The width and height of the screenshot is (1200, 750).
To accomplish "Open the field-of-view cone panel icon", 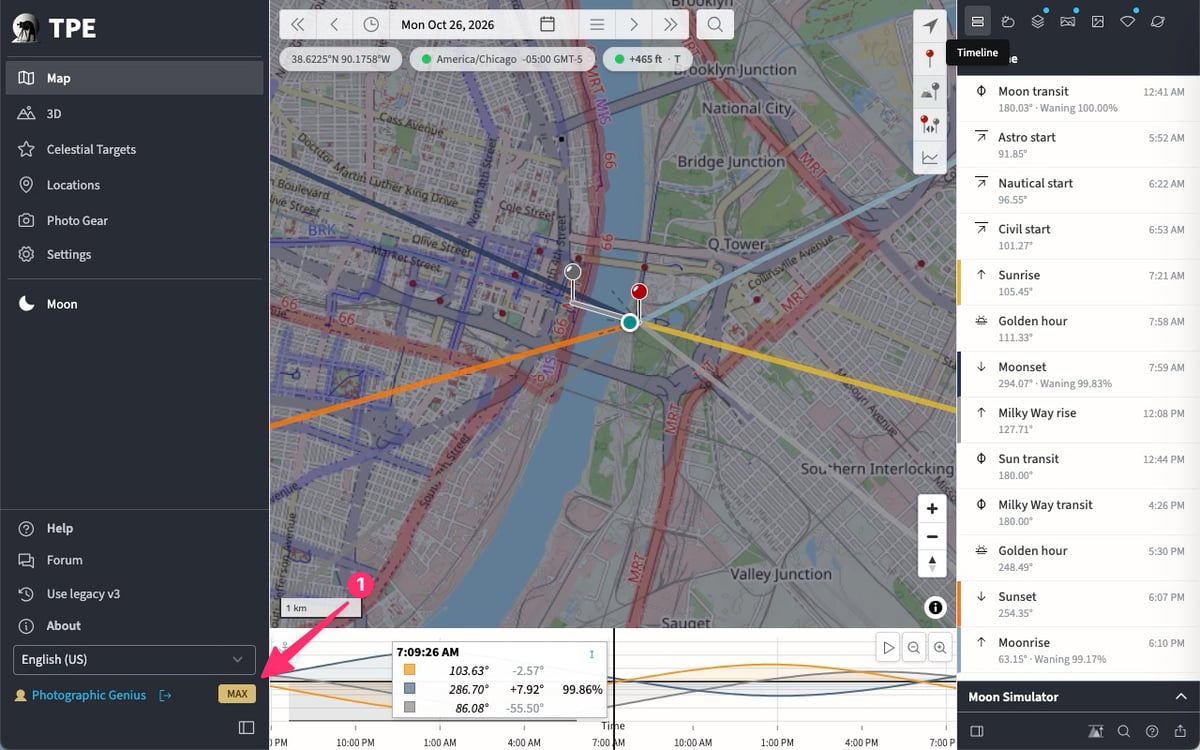I will 1128,21.
